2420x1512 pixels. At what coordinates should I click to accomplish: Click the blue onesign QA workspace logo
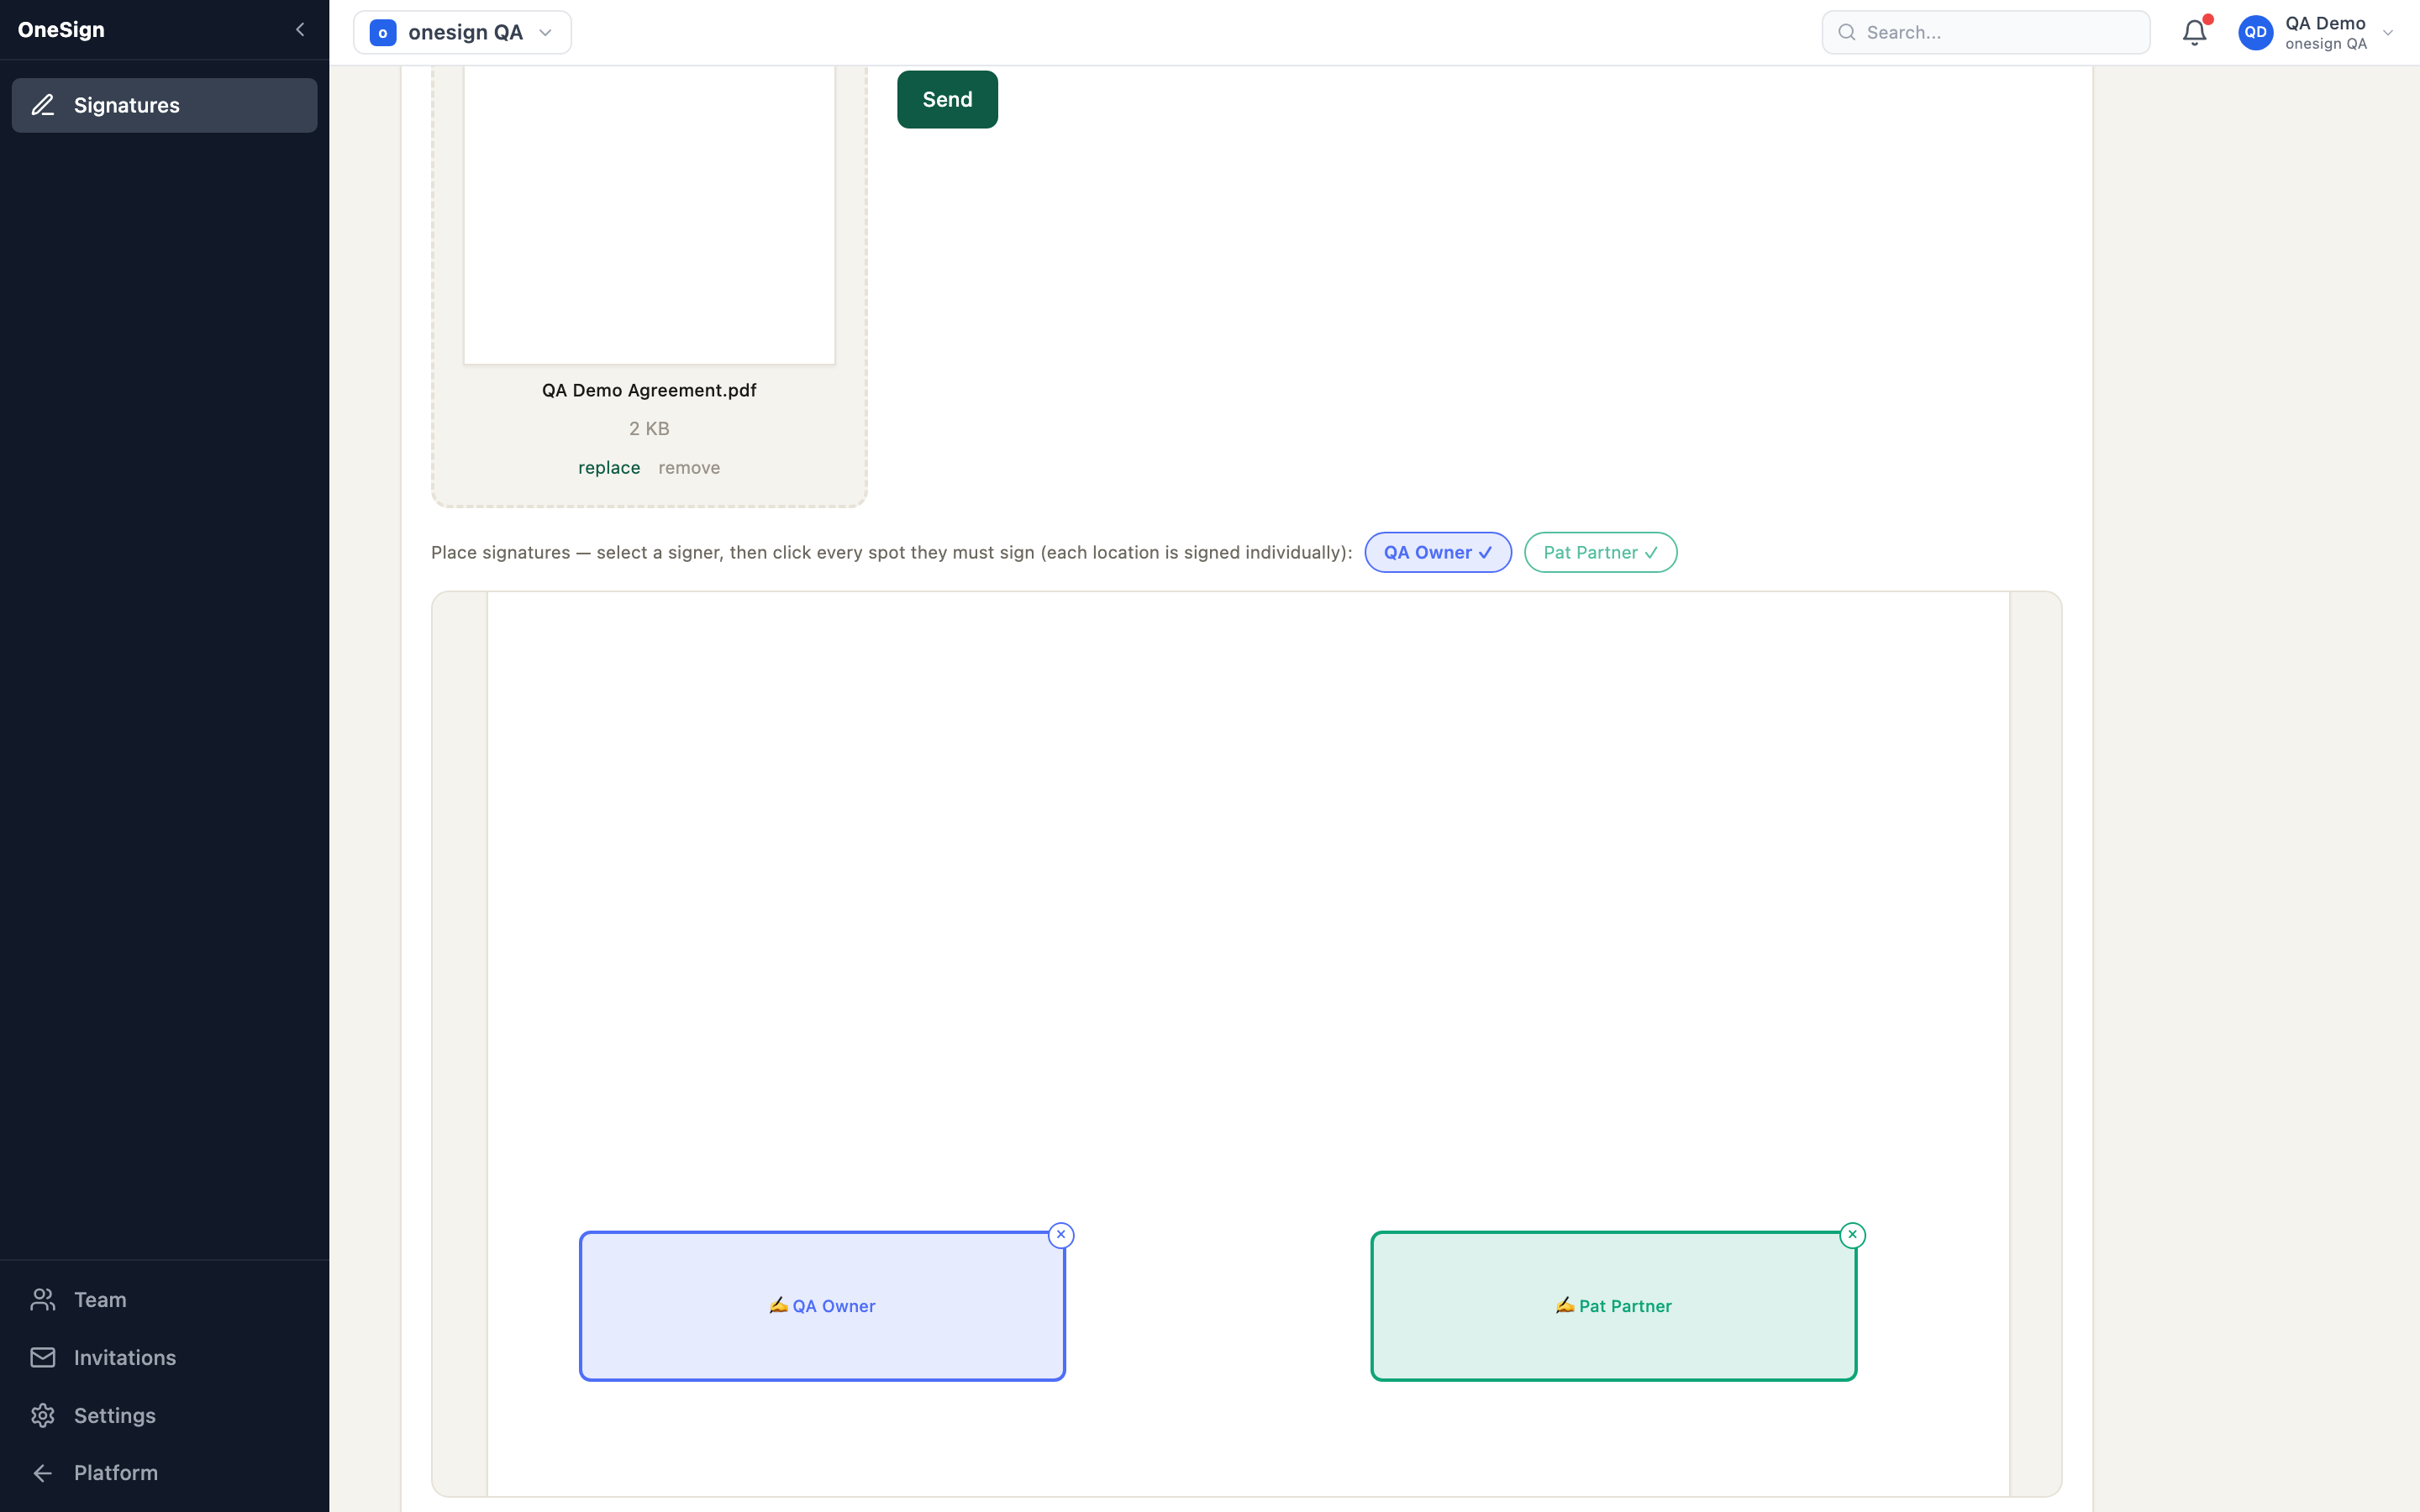click(382, 33)
